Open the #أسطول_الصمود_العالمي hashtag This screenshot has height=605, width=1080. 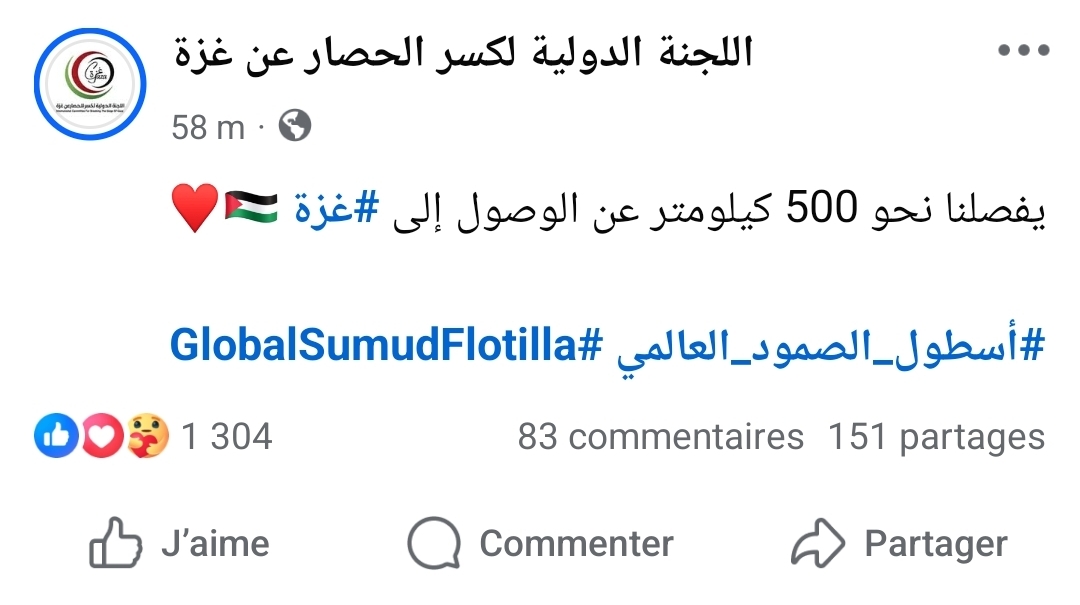click(x=827, y=346)
